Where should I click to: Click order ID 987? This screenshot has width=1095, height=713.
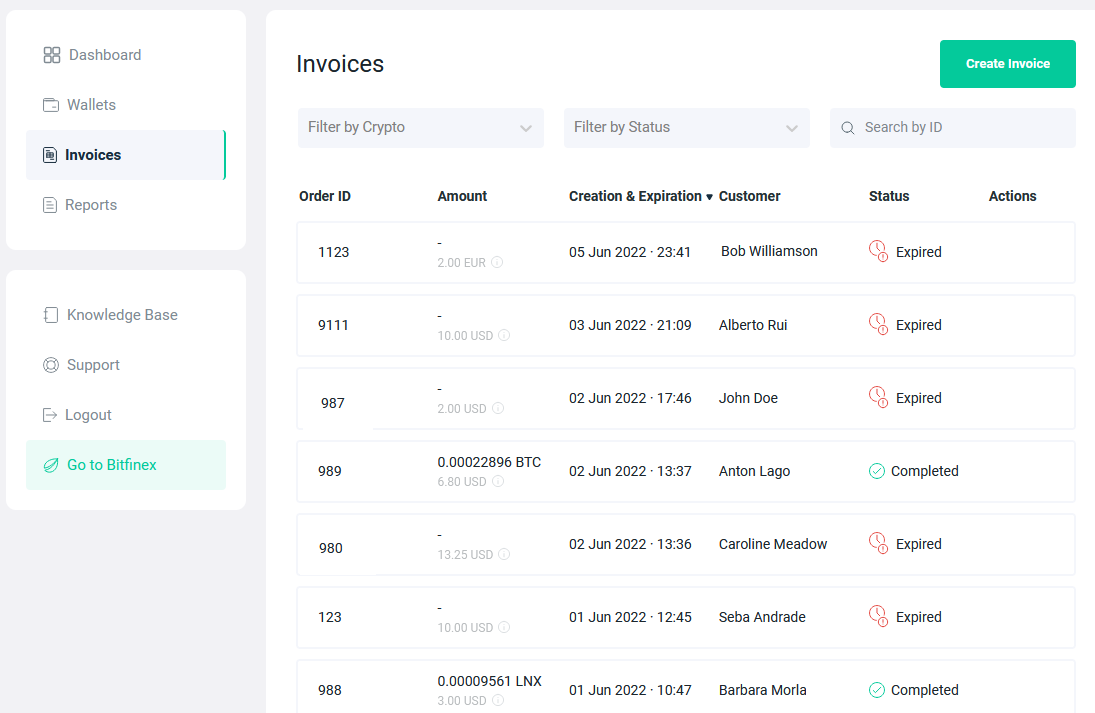click(x=332, y=404)
